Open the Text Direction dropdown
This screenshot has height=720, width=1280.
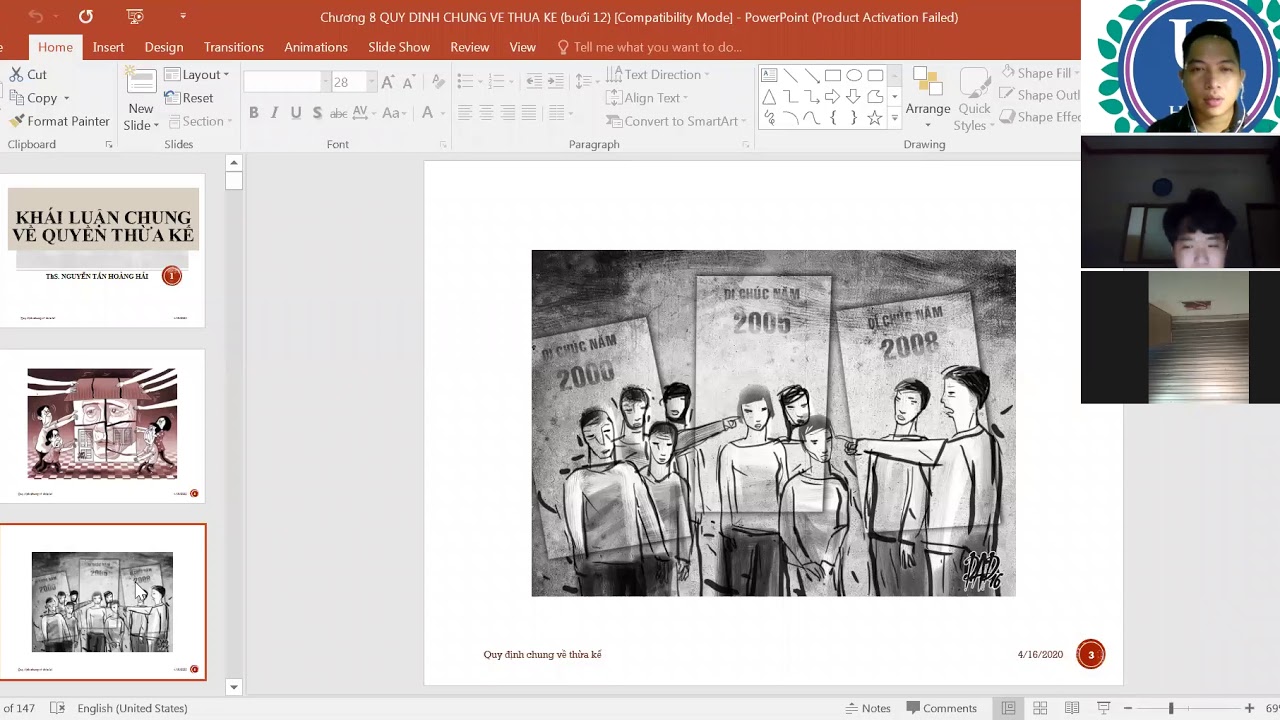[657, 75]
